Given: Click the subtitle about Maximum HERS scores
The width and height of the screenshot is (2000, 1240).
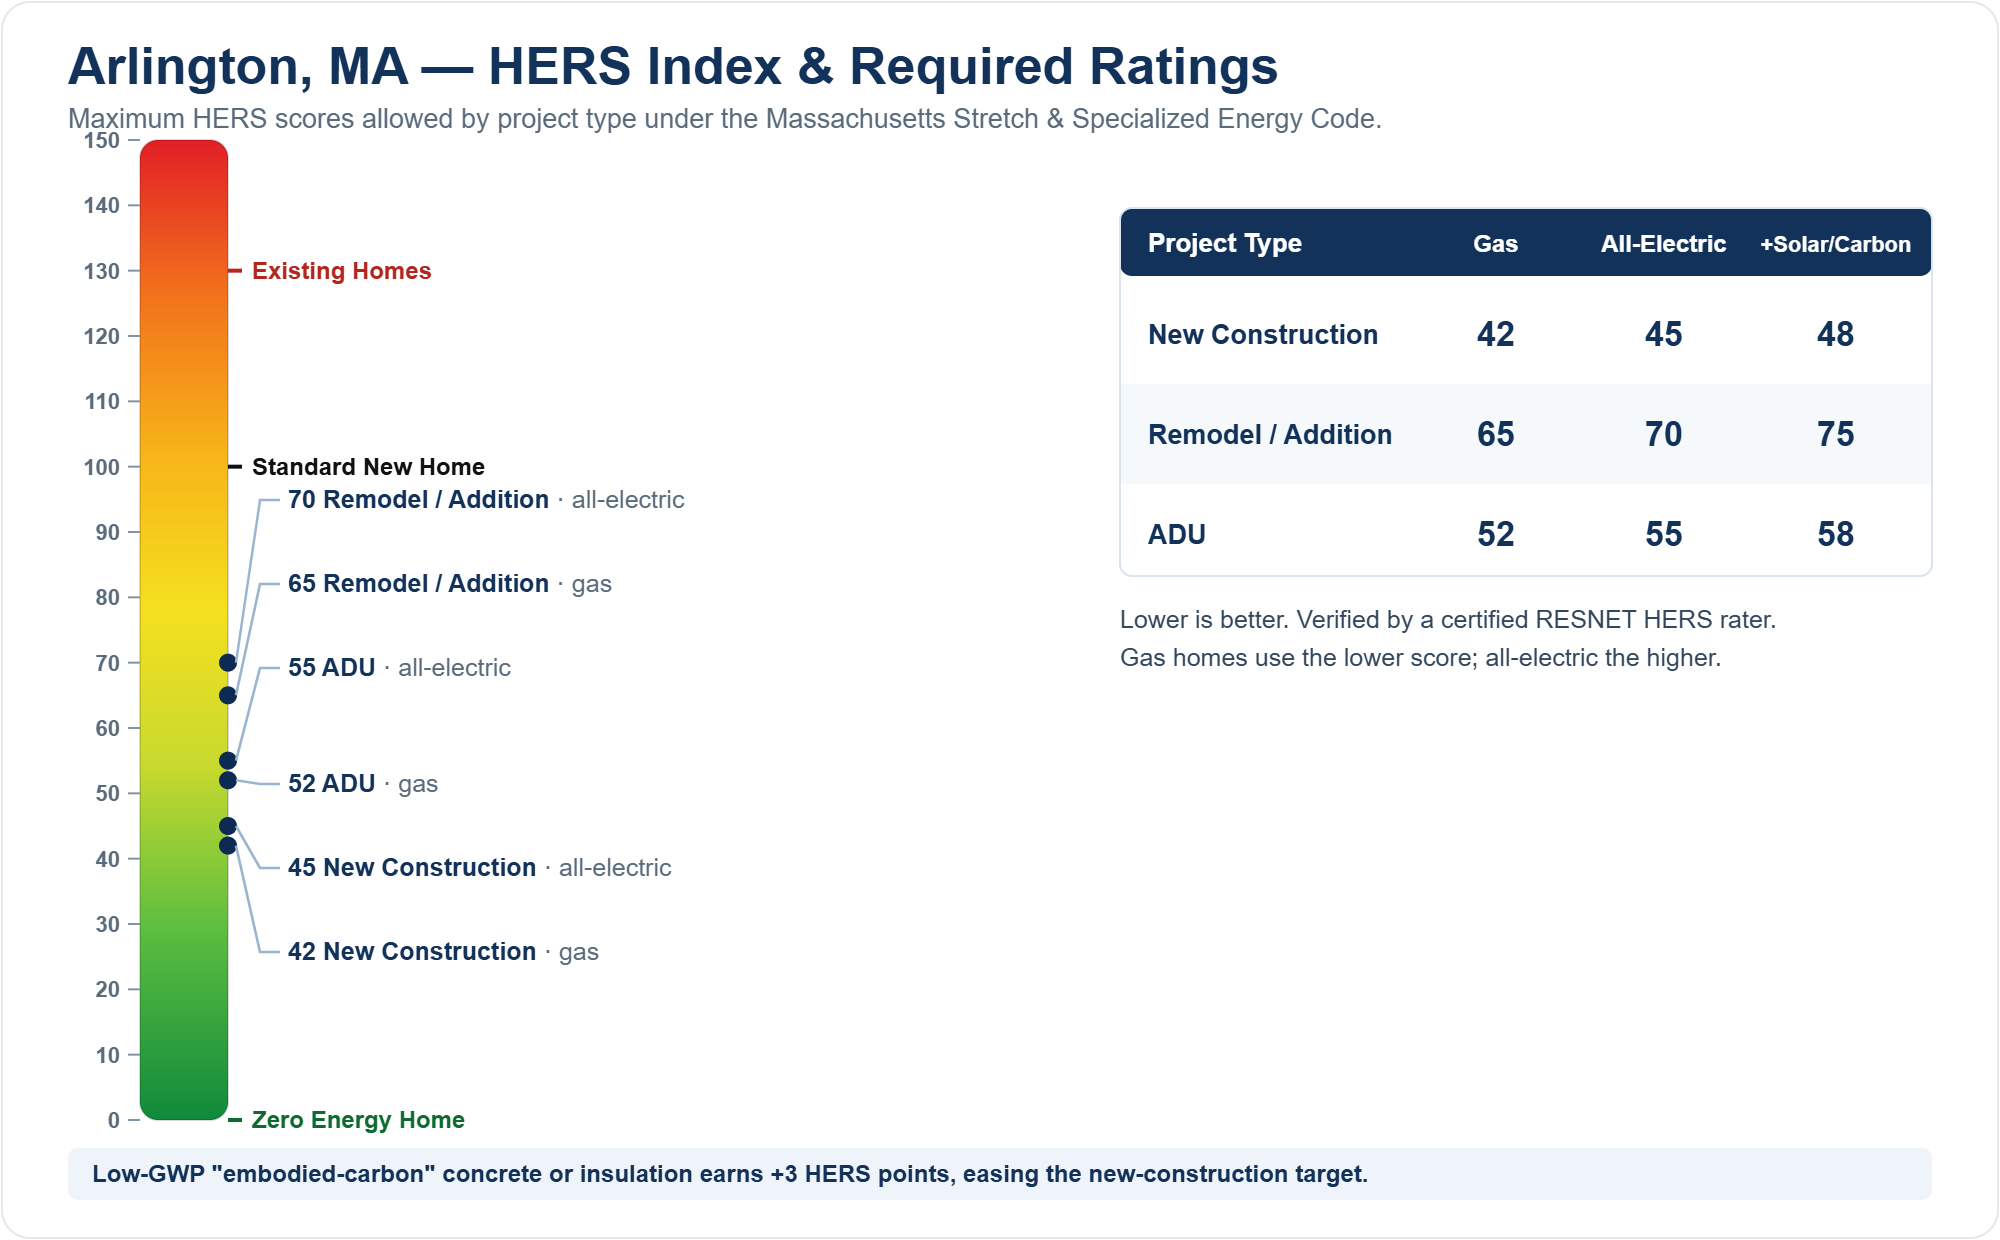Looking at the screenshot, I should [725, 119].
